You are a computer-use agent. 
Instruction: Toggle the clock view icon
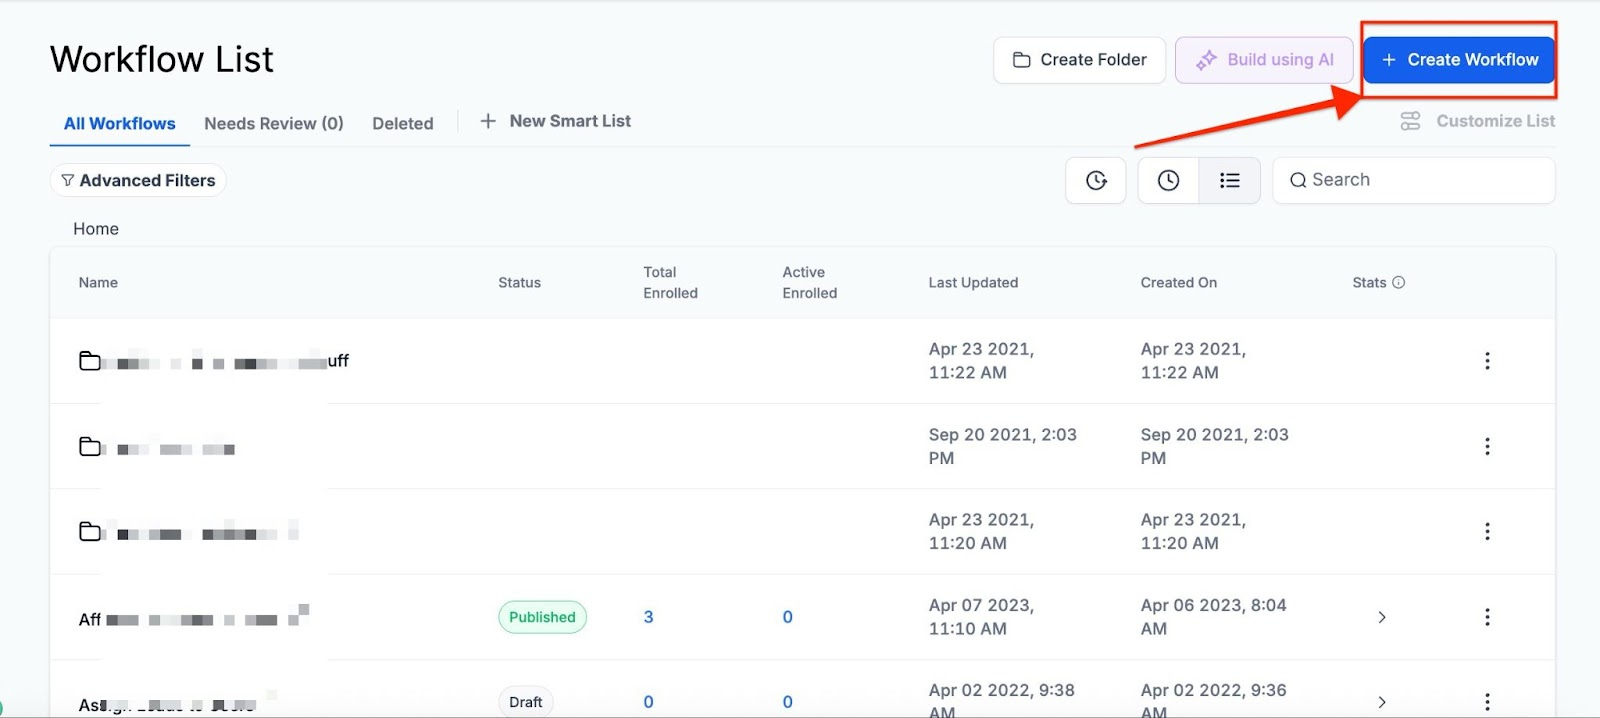(x=1168, y=180)
